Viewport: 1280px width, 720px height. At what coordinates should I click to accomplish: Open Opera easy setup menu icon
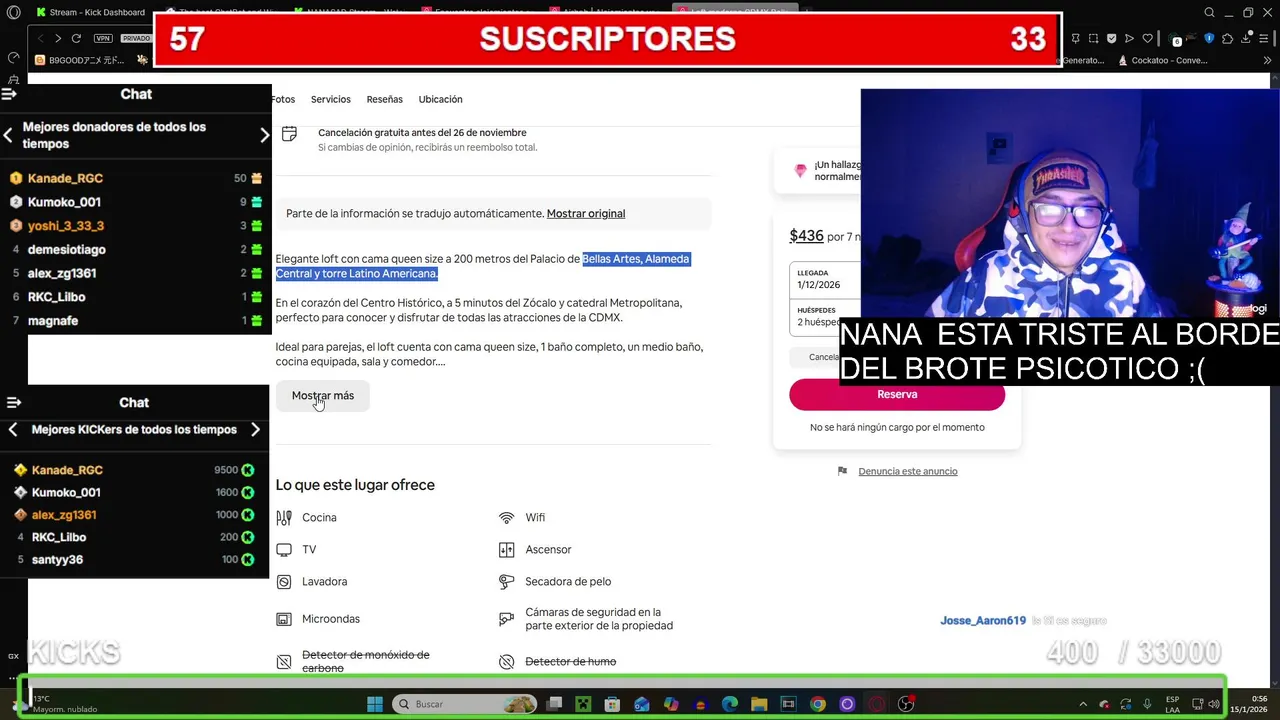1263,38
